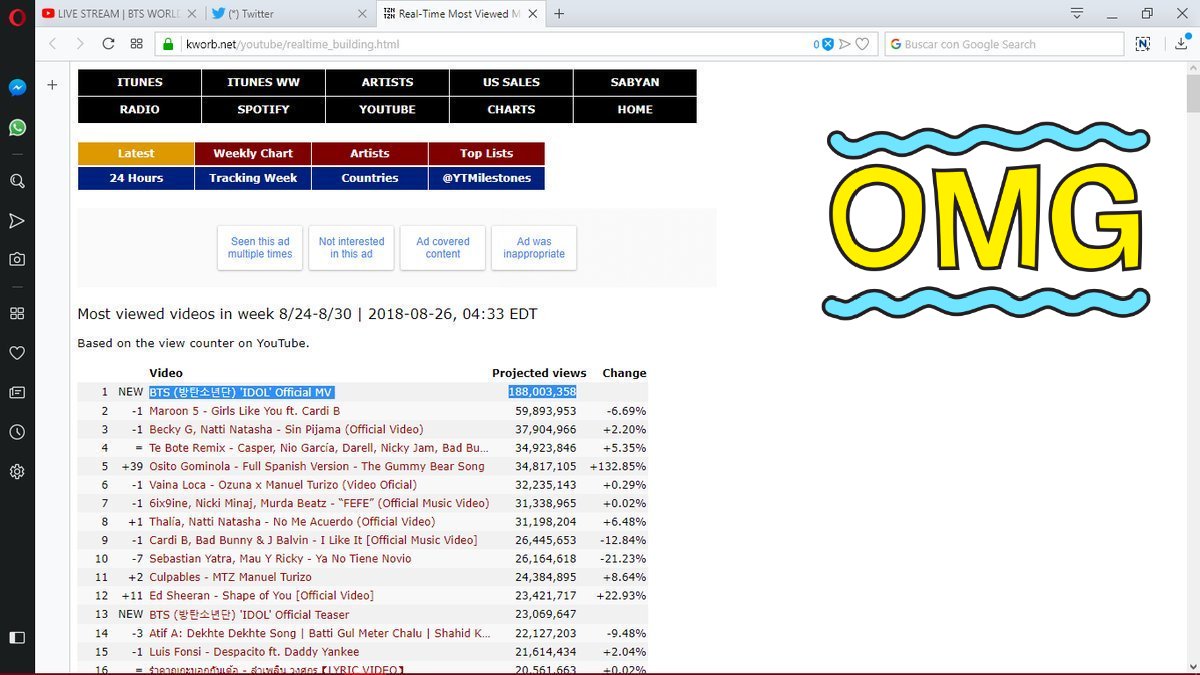Image resolution: width=1200 pixels, height=675 pixels.
Task: Choose 'Ad was inappropriate' feedback
Action: (x=534, y=248)
